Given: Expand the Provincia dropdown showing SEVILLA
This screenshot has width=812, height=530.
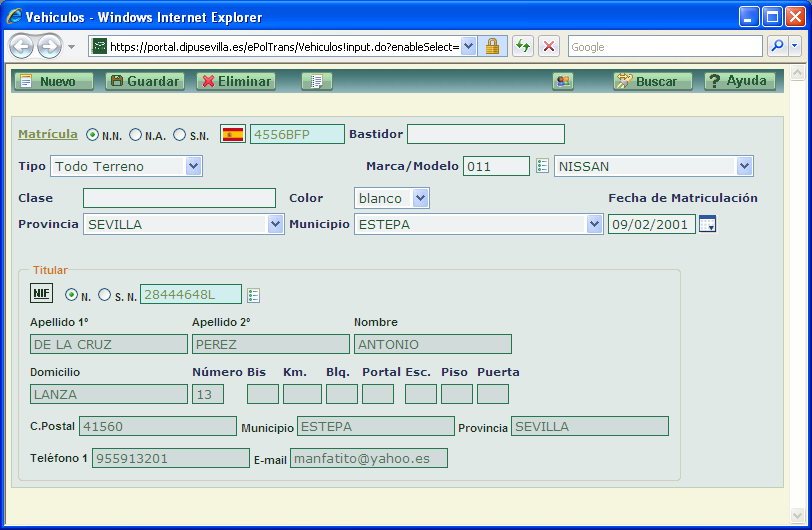Looking at the screenshot, I should coord(276,224).
